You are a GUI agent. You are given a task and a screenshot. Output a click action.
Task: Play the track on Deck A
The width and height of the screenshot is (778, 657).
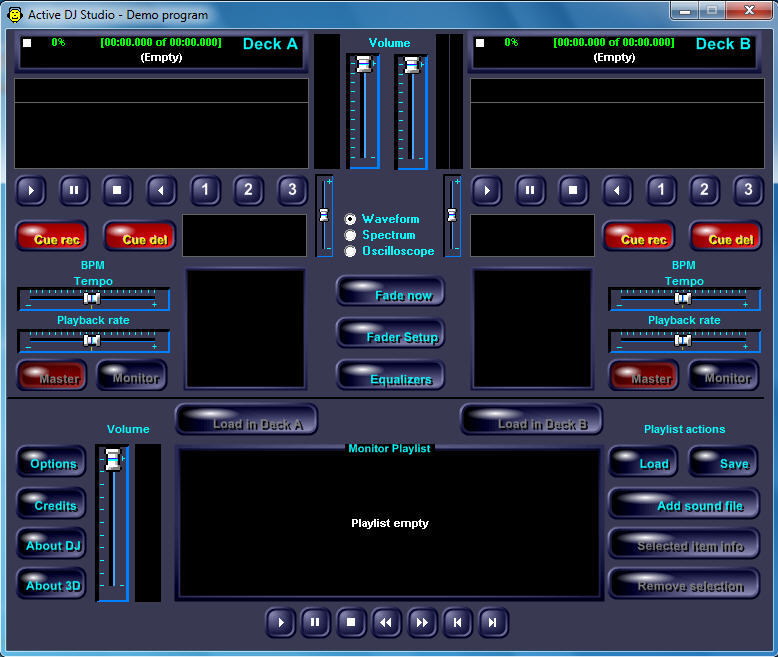click(31, 191)
